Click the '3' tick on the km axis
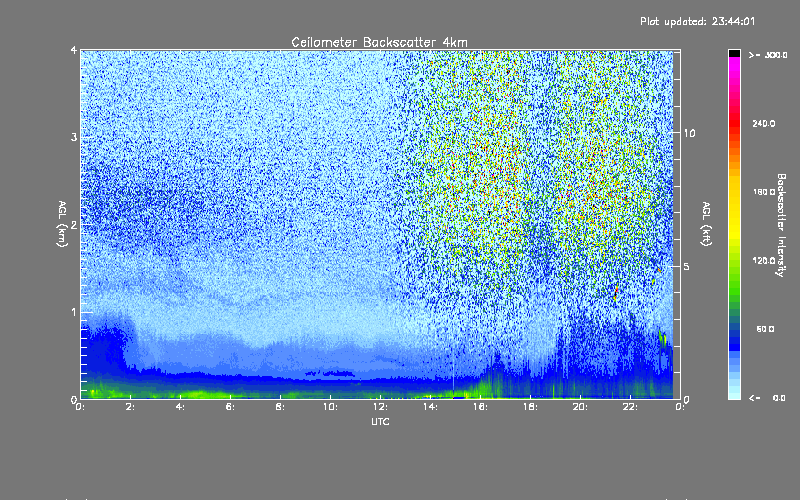Viewport: 800px width, 500px height. pyautogui.click(x=74, y=137)
